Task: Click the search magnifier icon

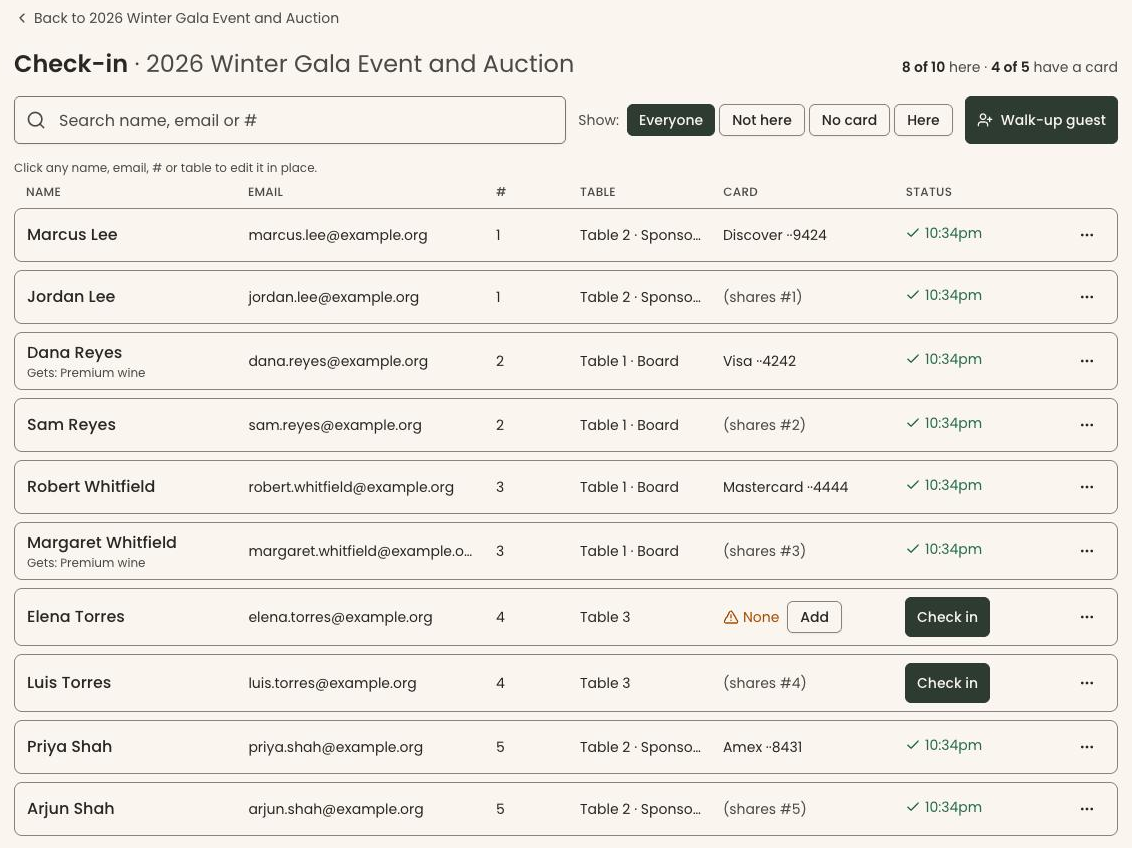Action: [36, 120]
